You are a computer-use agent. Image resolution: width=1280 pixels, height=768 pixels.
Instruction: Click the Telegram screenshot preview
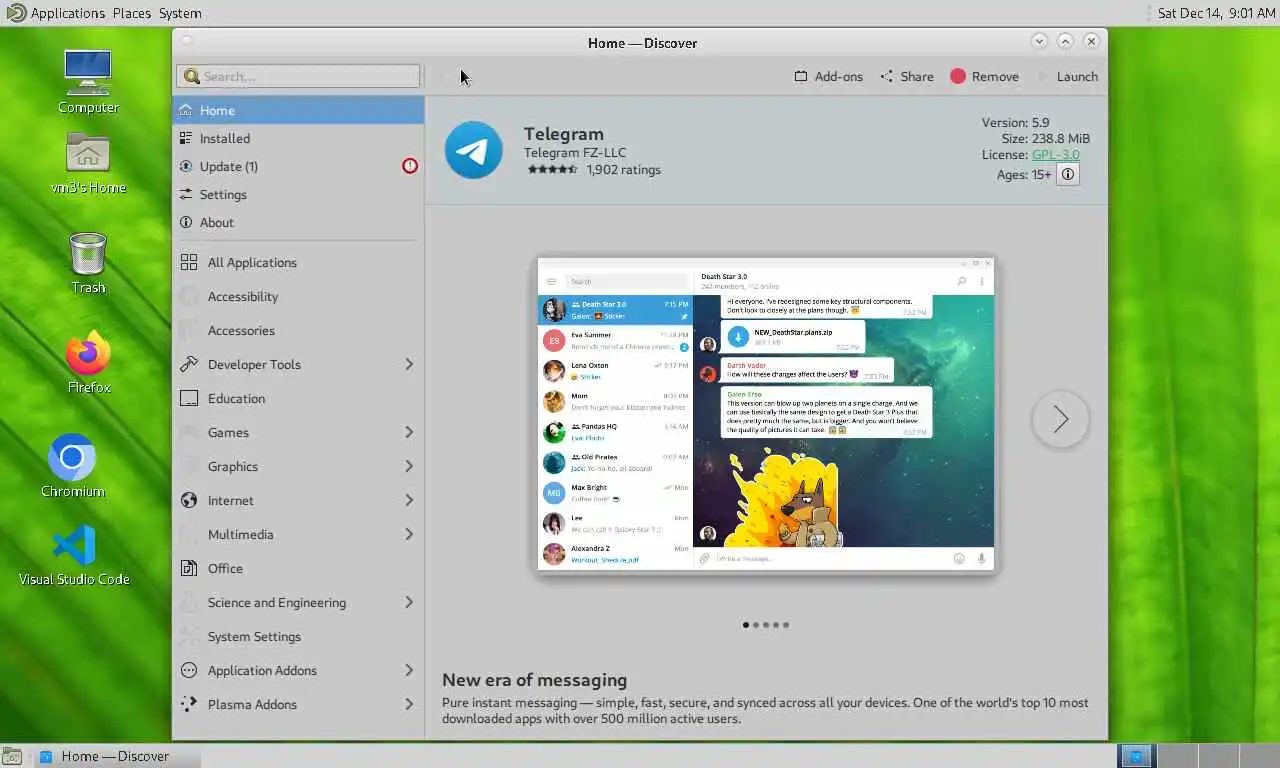tap(766, 414)
